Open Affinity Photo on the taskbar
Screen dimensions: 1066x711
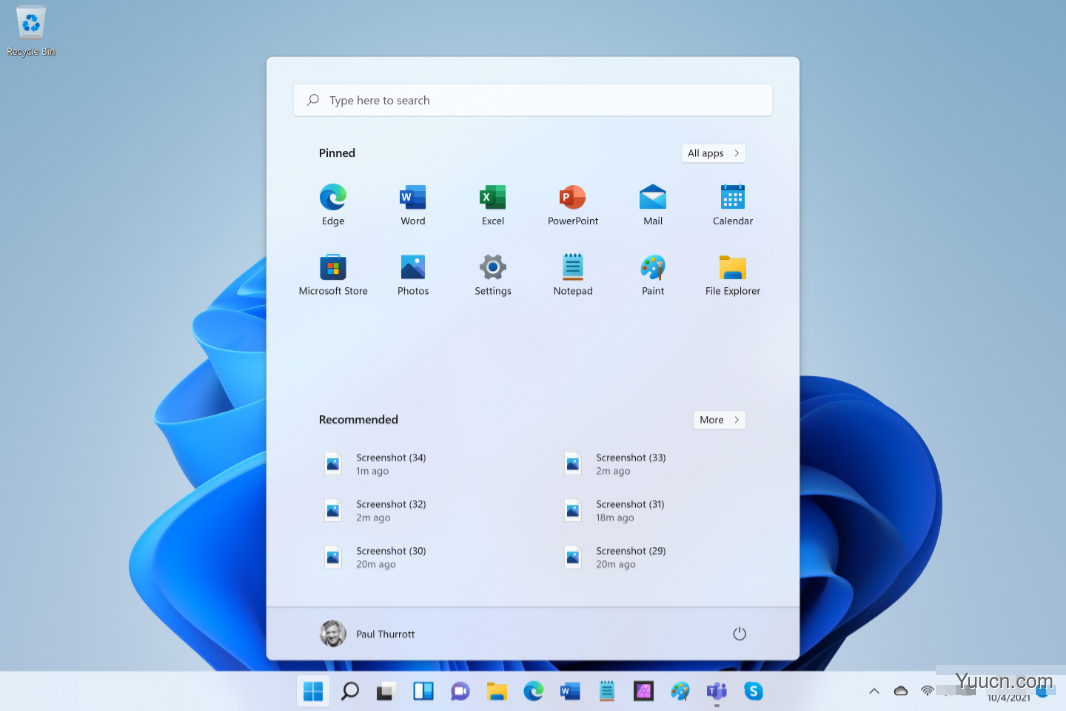tap(643, 691)
